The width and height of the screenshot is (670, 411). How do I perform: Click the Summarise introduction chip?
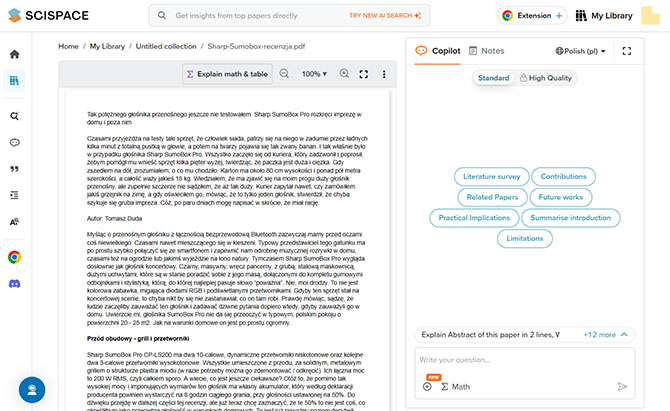pyautogui.click(x=571, y=217)
